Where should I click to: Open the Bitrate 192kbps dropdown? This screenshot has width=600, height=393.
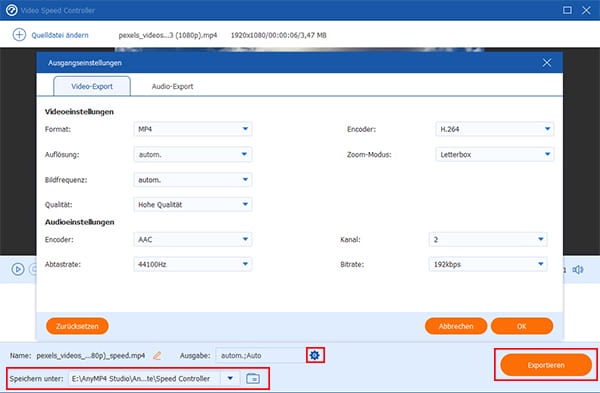[488, 264]
